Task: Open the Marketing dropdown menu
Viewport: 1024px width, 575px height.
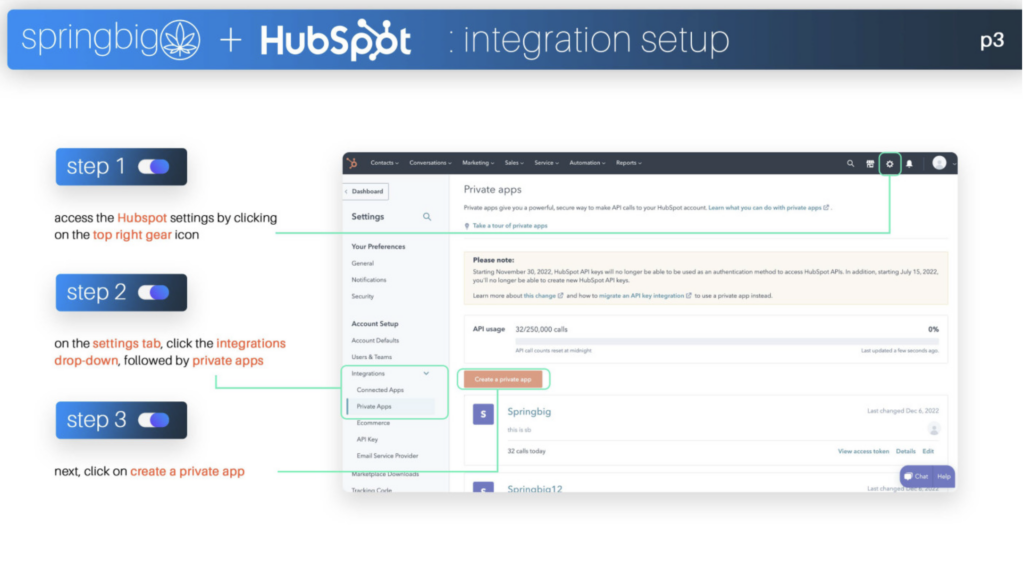Action: pyautogui.click(x=478, y=163)
